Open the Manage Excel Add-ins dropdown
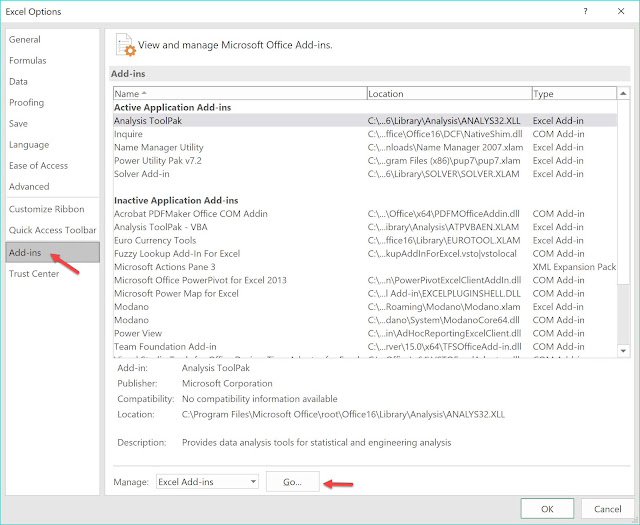The width and height of the screenshot is (640, 525). [207, 482]
